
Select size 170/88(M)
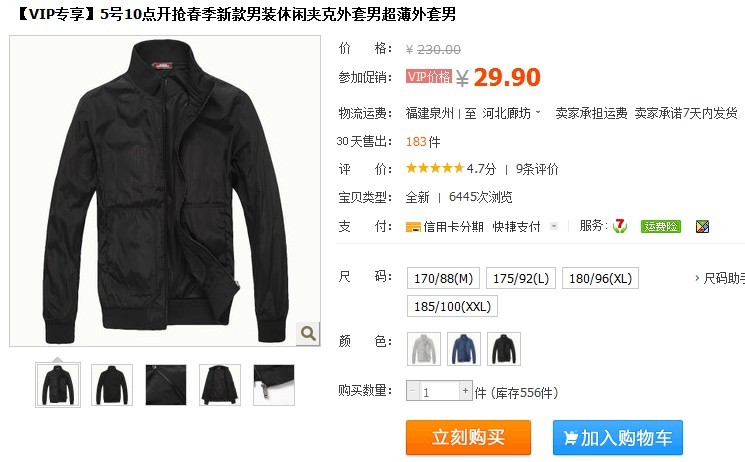tap(443, 278)
